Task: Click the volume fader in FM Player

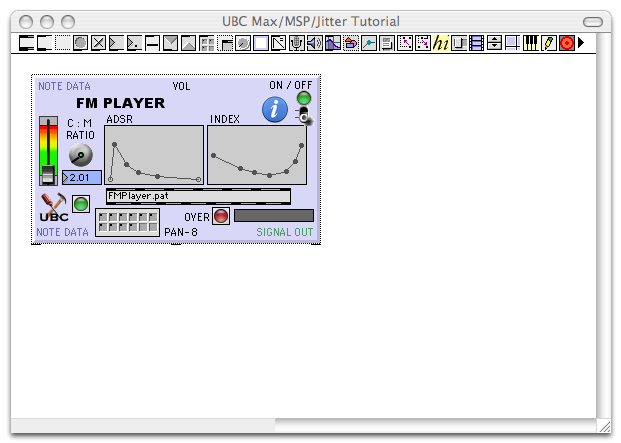Action: point(48,151)
